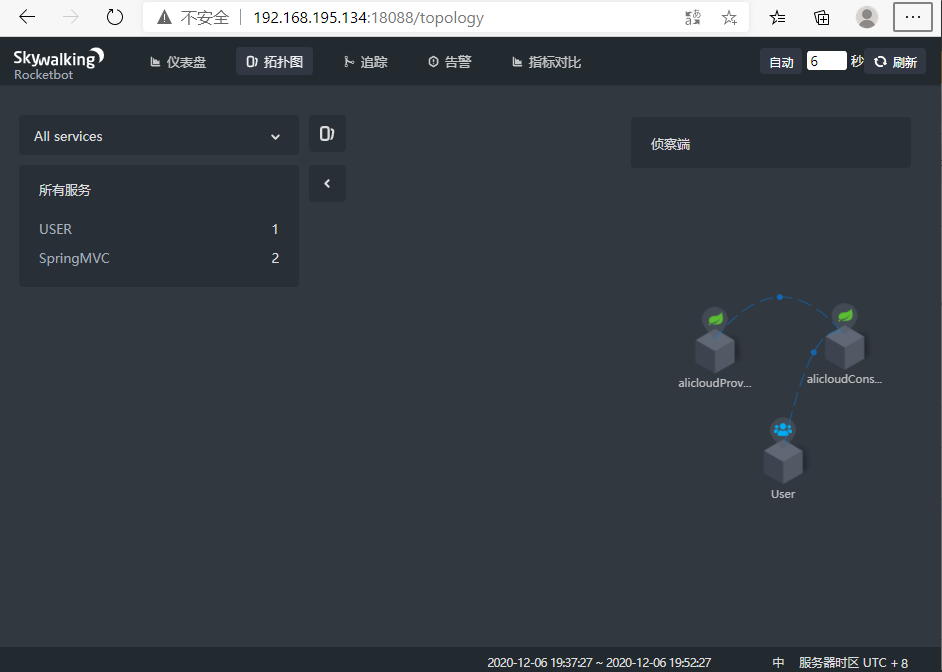The width and height of the screenshot is (942, 672).
Task: Click the clock icon on 追踪 menu item
Action: pyautogui.click(x=349, y=61)
